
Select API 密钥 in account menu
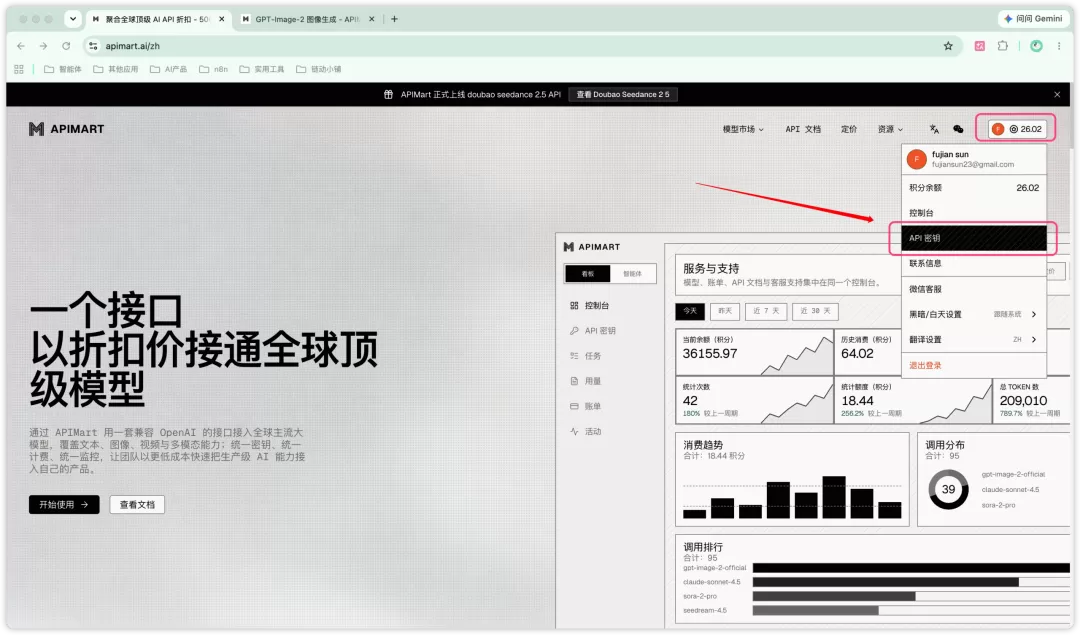point(974,238)
